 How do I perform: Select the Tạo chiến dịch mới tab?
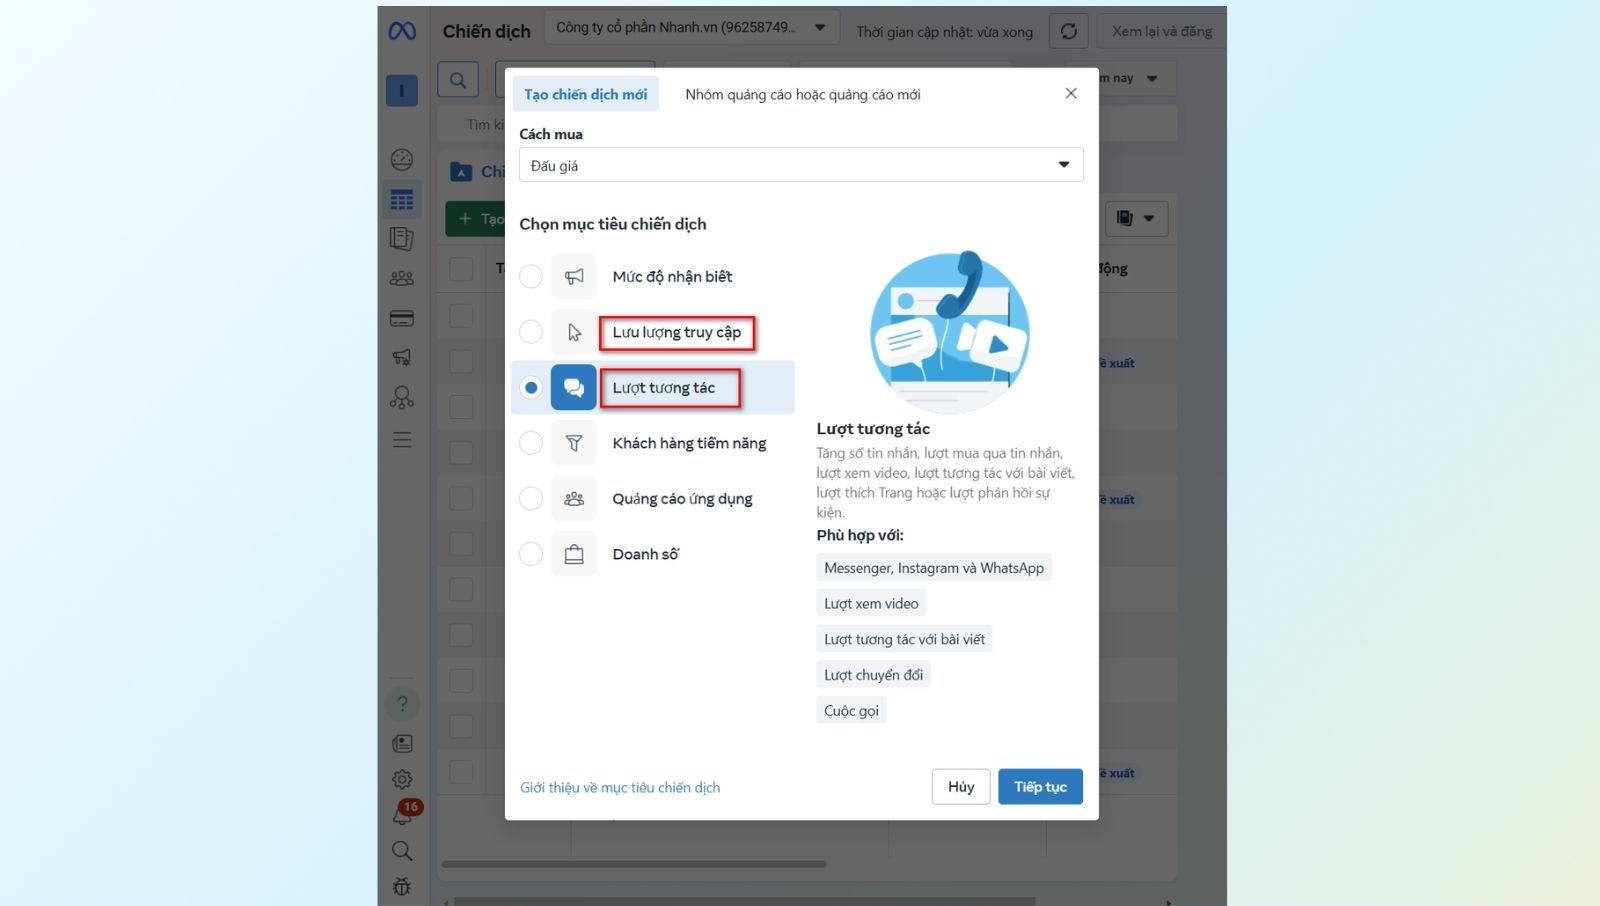pyautogui.click(x=585, y=94)
